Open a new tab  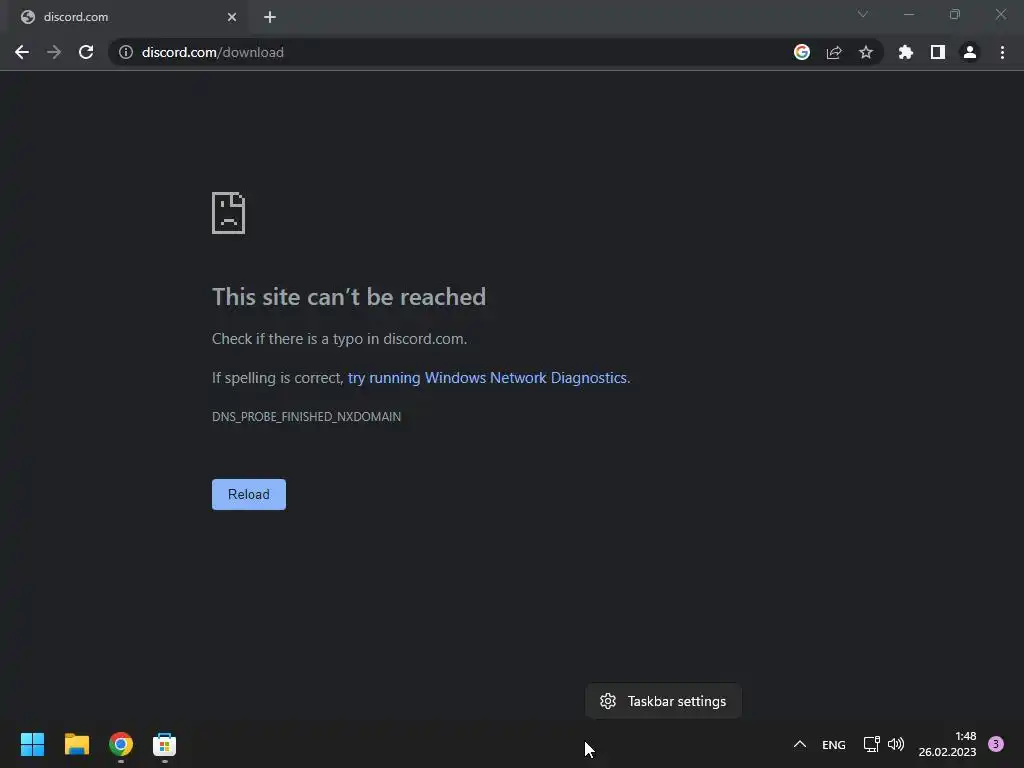click(x=270, y=17)
